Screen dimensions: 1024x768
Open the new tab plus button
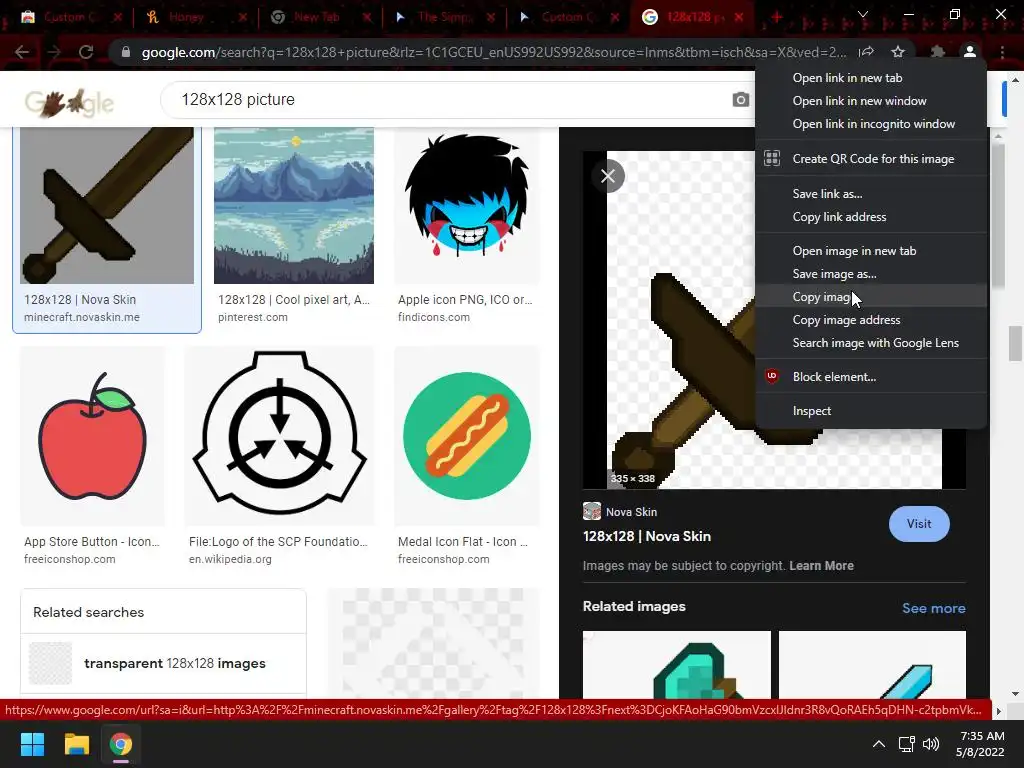(776, 17)
